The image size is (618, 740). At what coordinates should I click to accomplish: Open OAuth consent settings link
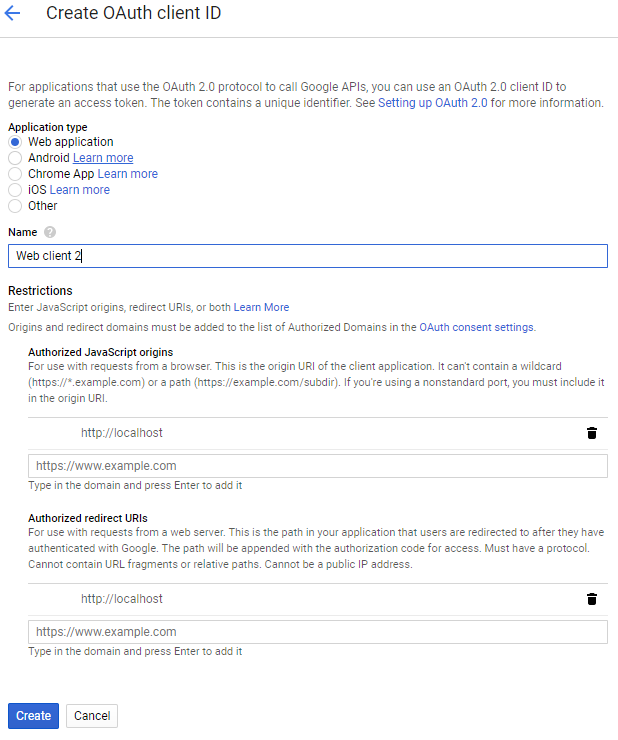(477, 327)
